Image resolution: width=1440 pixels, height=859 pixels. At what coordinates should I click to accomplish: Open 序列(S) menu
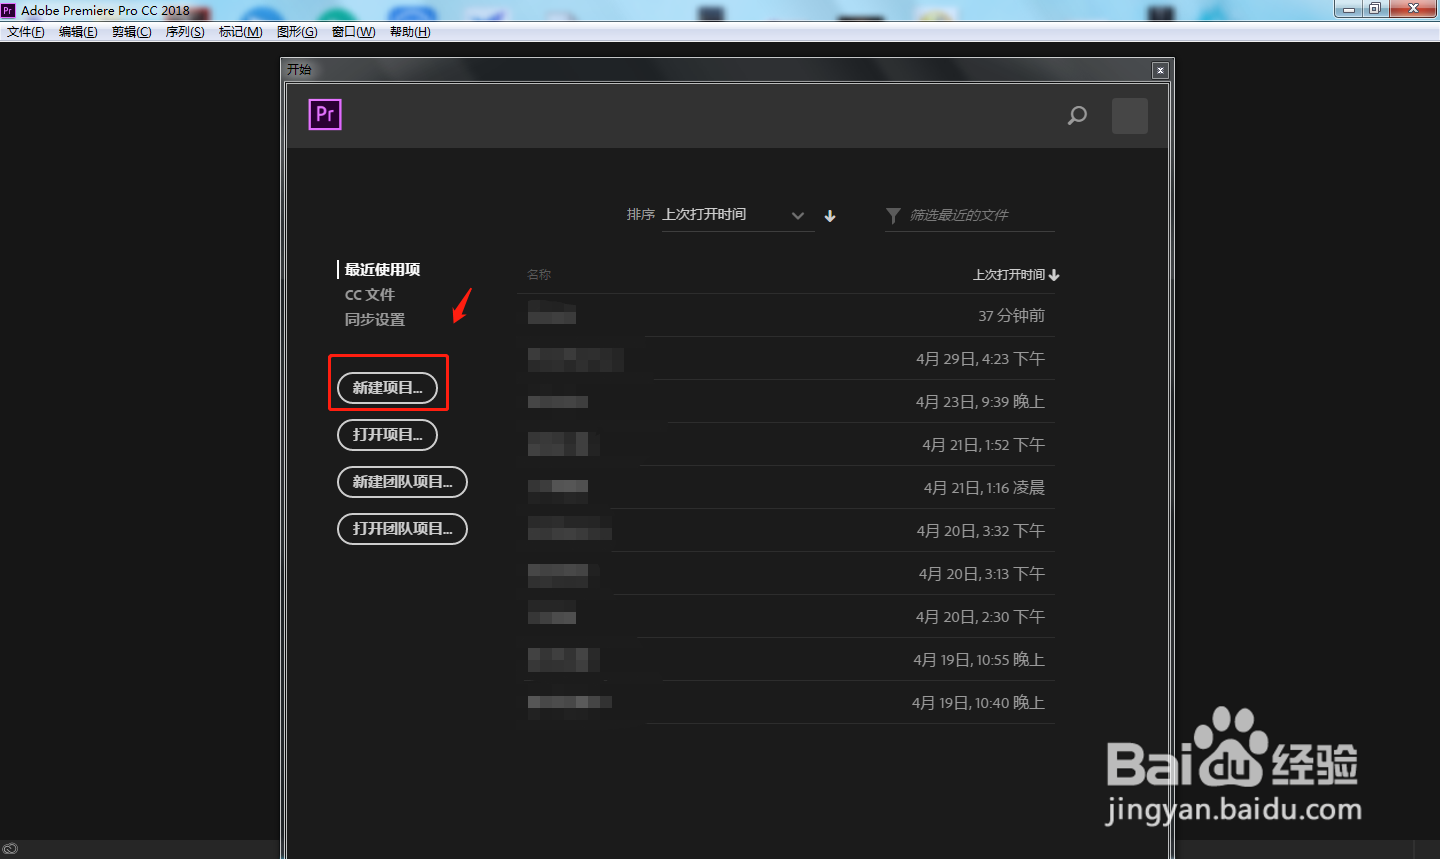point(185,32)
